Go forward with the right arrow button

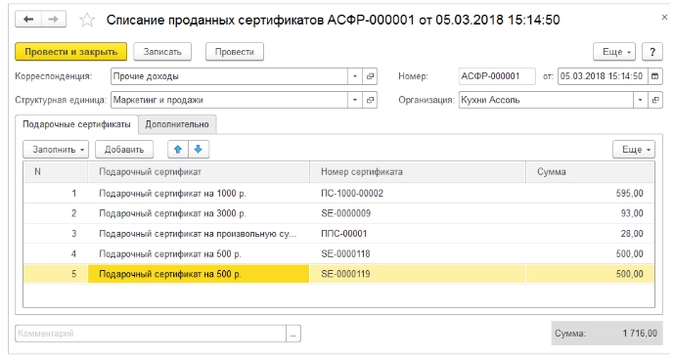point(53,19)
